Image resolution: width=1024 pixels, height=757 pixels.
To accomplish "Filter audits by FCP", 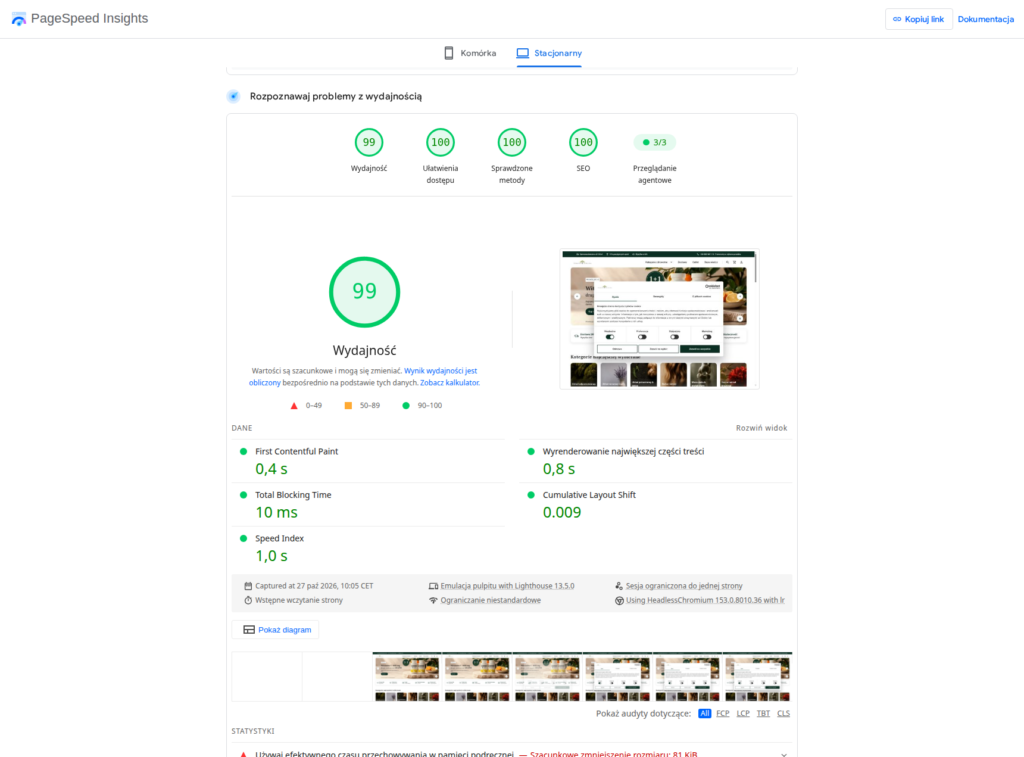I will 722,713.
